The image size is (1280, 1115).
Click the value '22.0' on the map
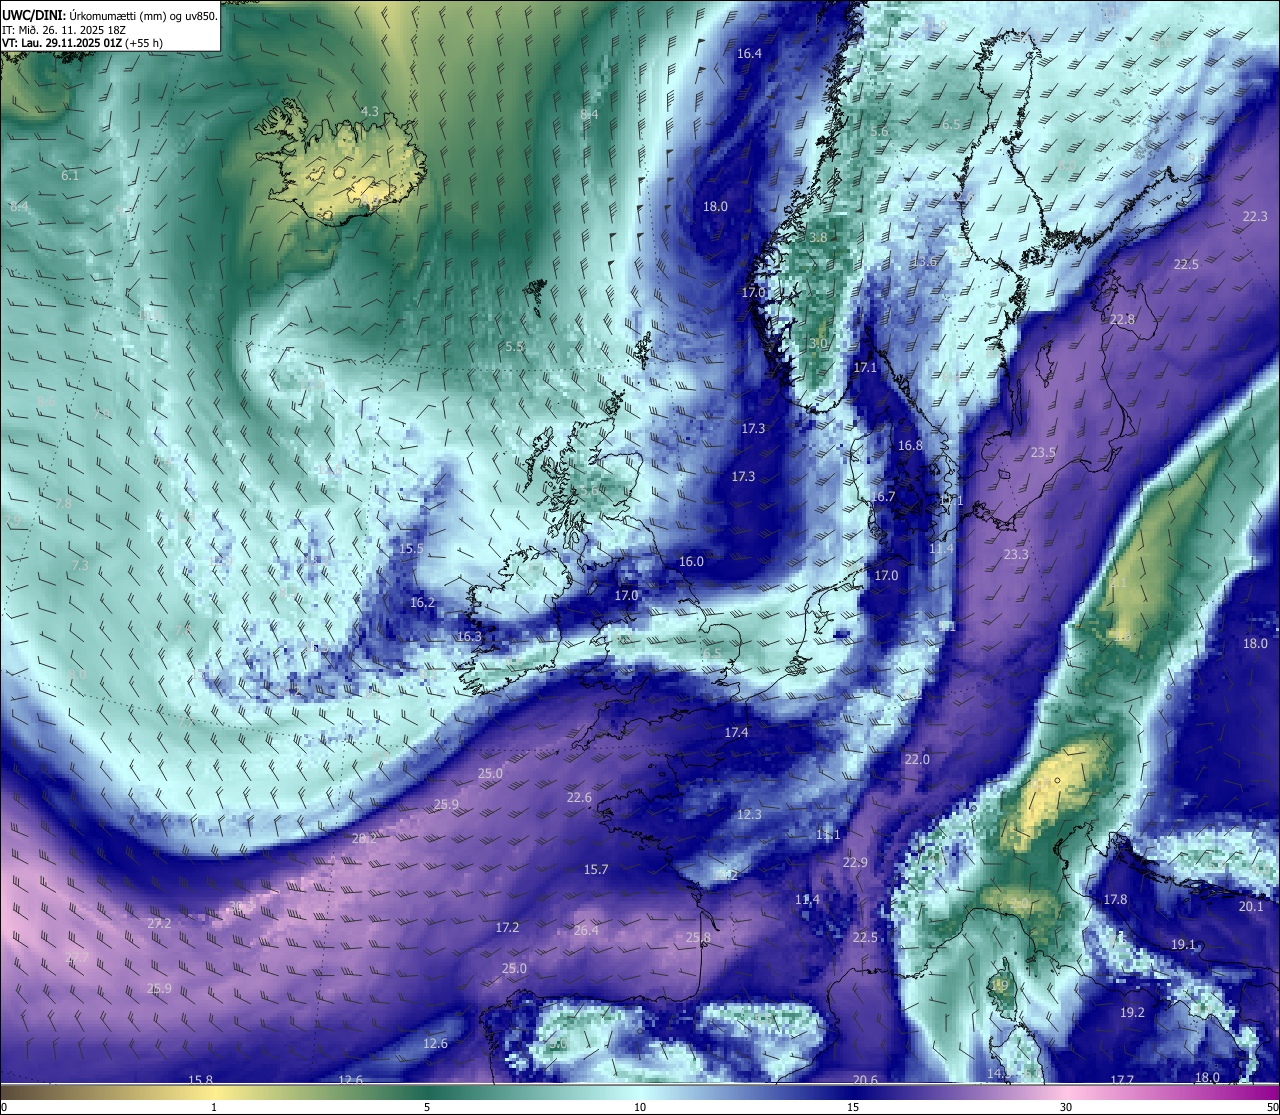point(917,760)
